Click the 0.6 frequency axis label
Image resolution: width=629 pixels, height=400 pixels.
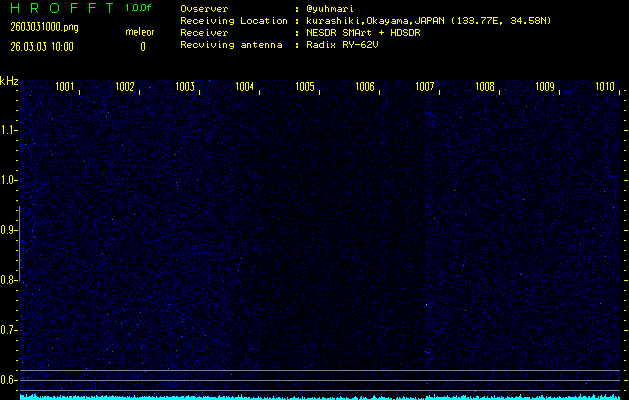point(9,380)
